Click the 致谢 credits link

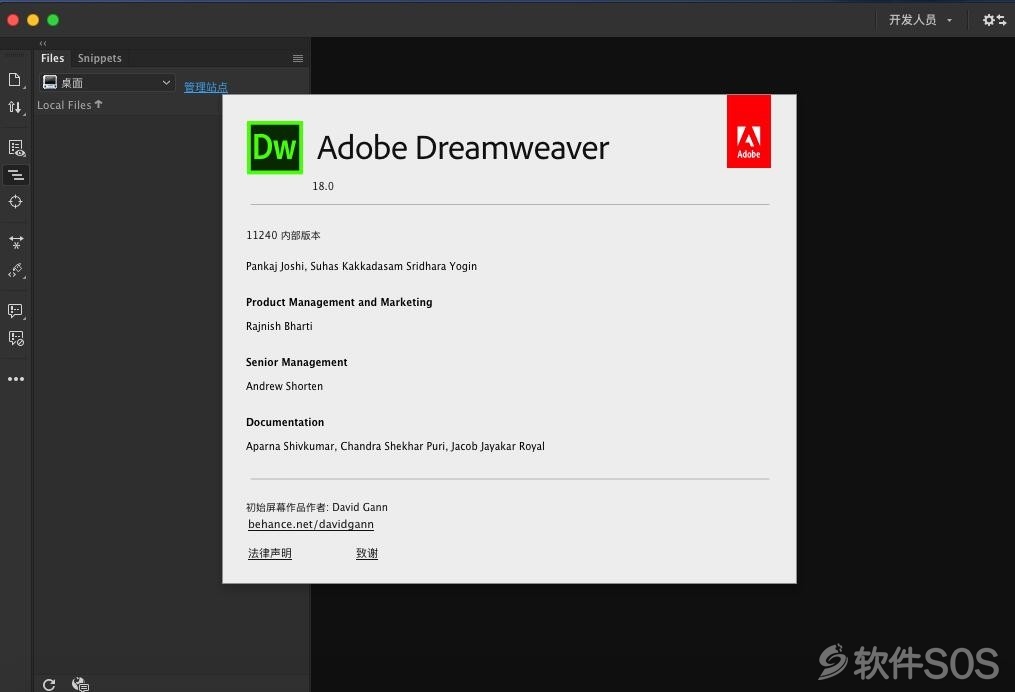367,553
